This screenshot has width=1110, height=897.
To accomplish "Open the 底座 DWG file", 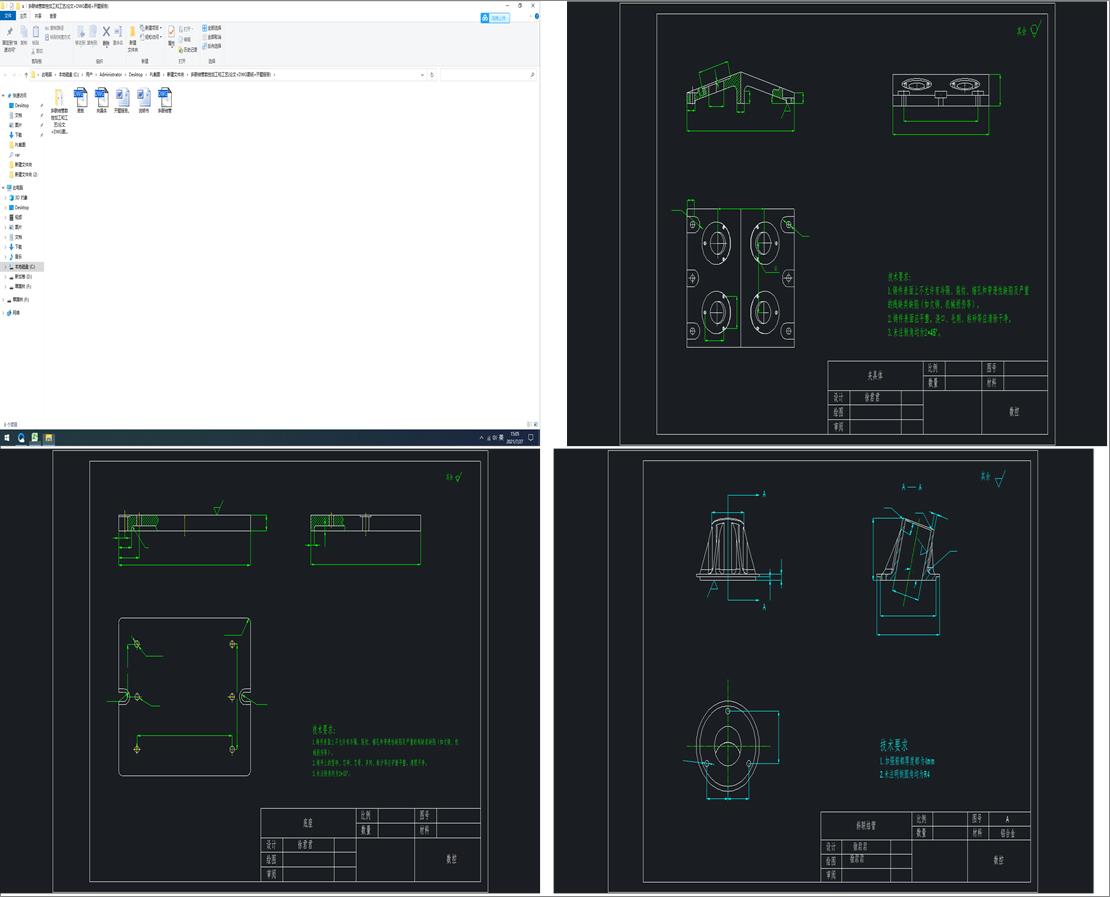I will [81, 100].
